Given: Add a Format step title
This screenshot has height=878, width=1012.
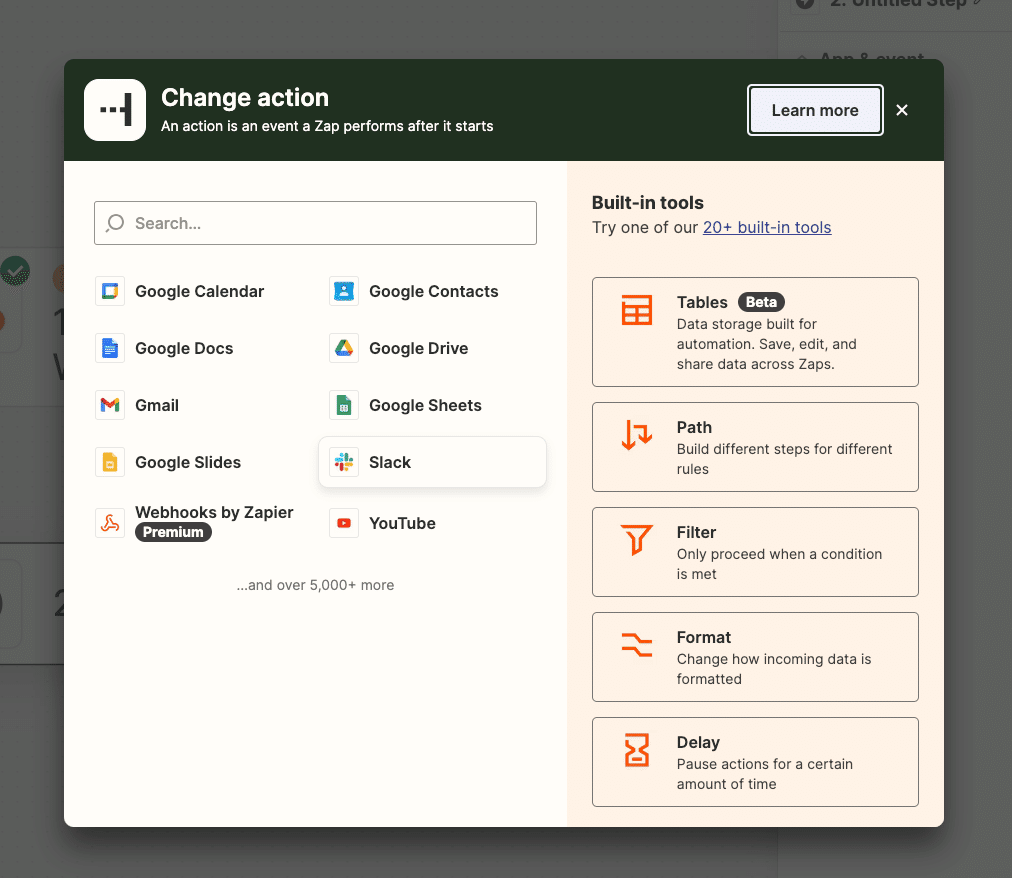Looking at the screenshot, I should tap(704, 638).
